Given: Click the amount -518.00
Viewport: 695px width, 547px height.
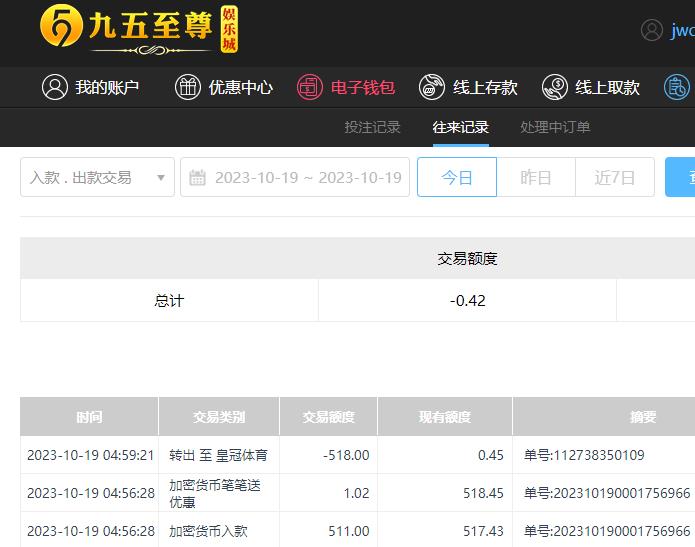Looking at the screenshot, I should (x=346, y=455).
